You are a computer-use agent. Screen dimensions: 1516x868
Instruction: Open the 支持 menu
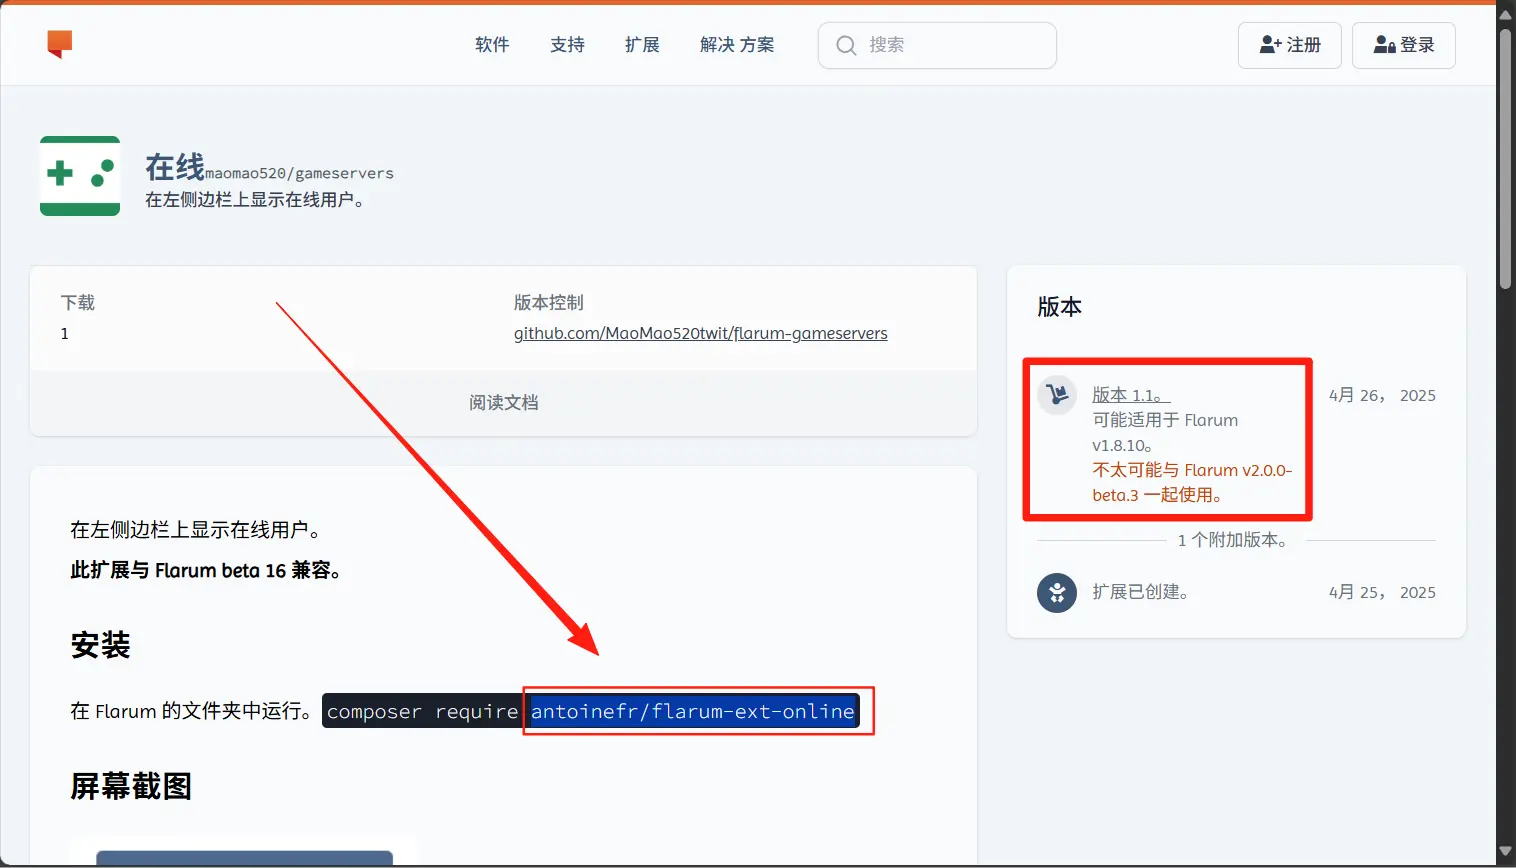click(567, 45)
